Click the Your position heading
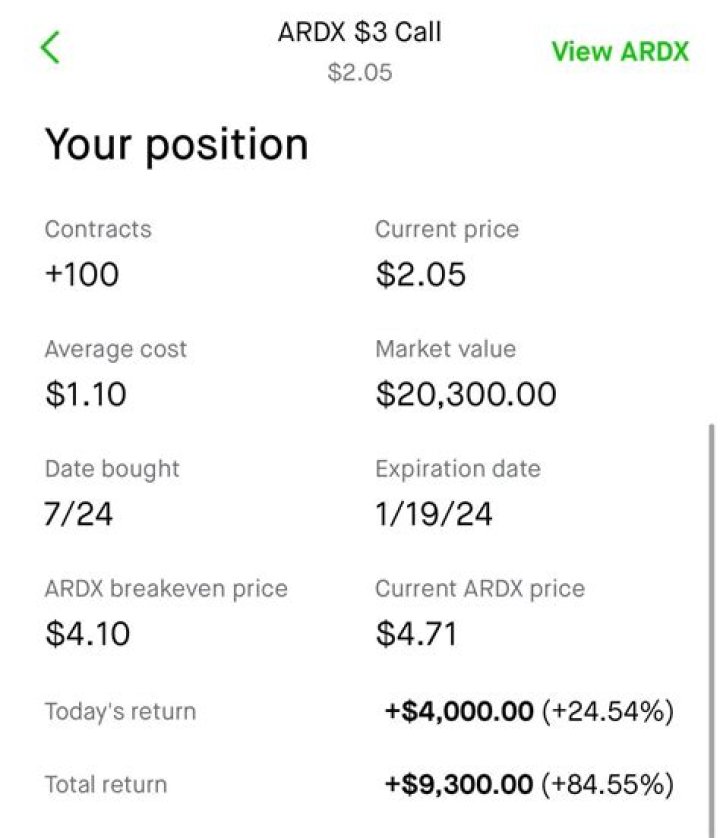 [176, 145]
